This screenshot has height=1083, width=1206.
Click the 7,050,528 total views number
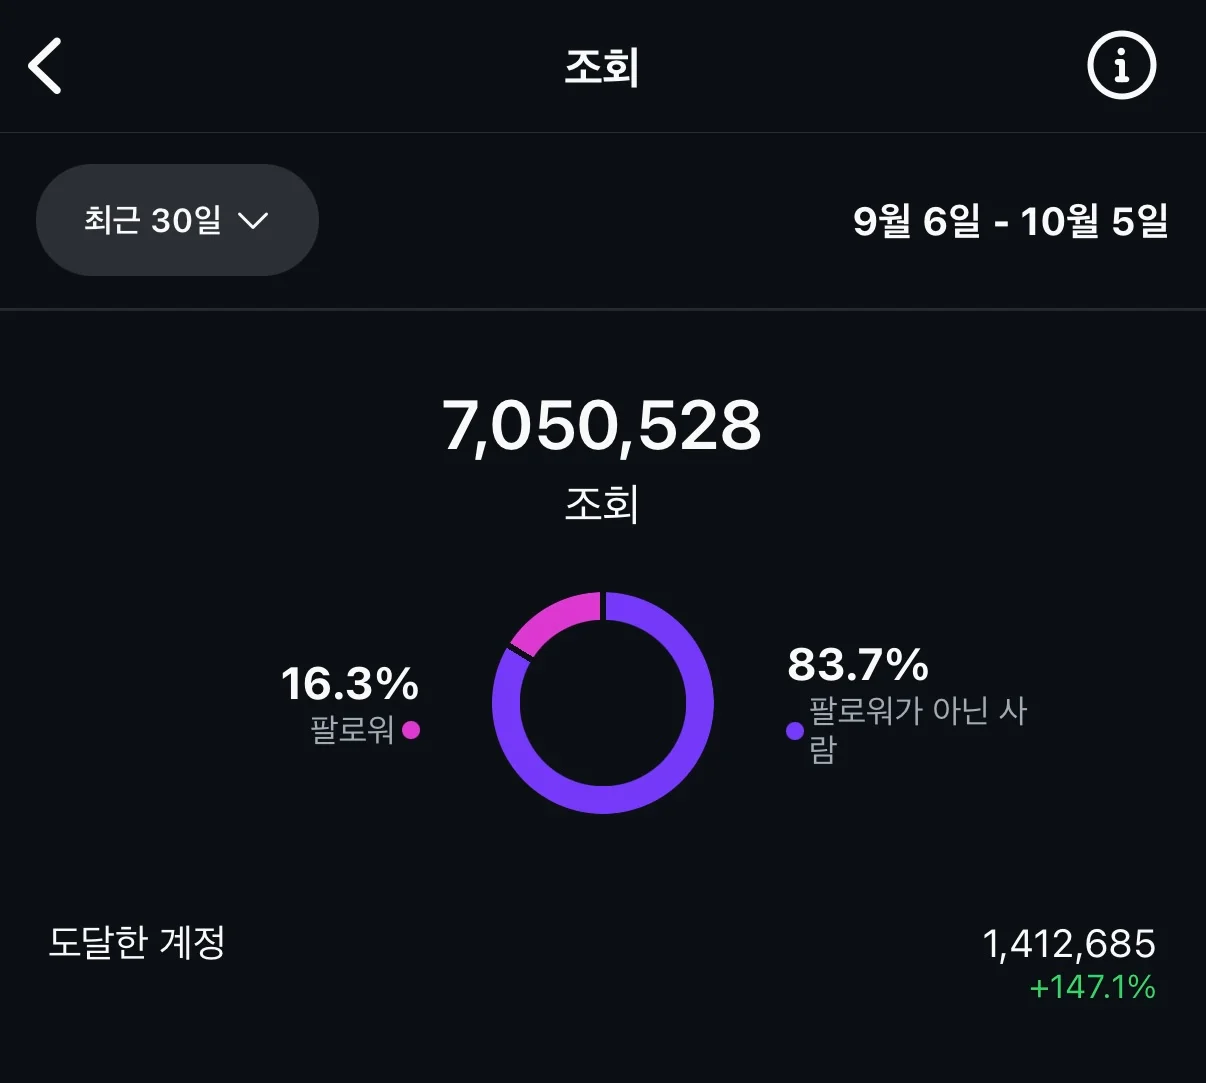pyautogui.click(x=602, y=426)
